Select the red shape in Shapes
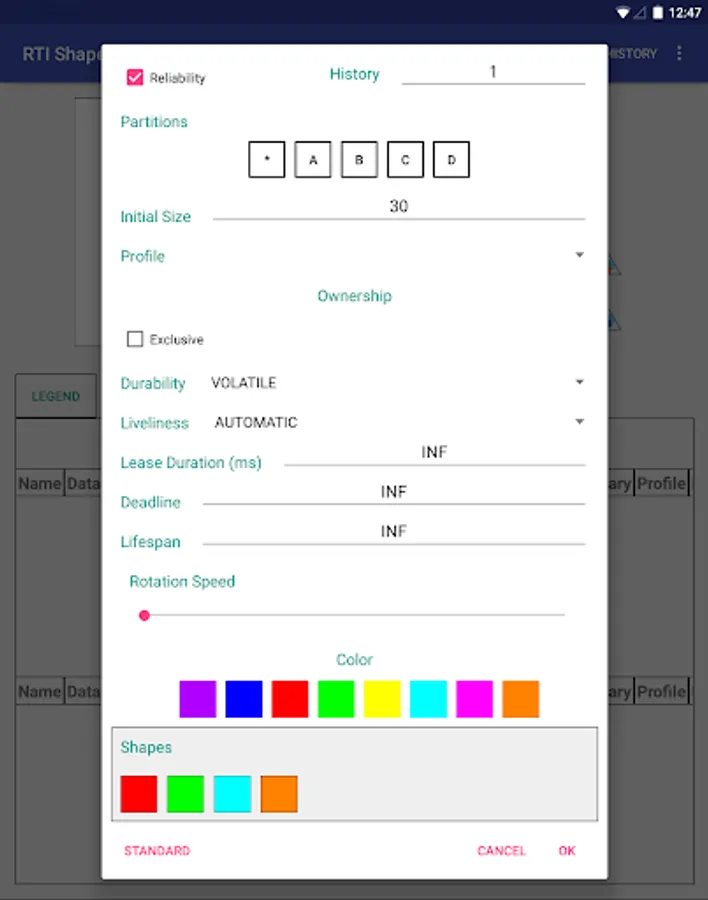Image resolution: width=708 pixels, height=900 pixels. [x=139, y=794]
